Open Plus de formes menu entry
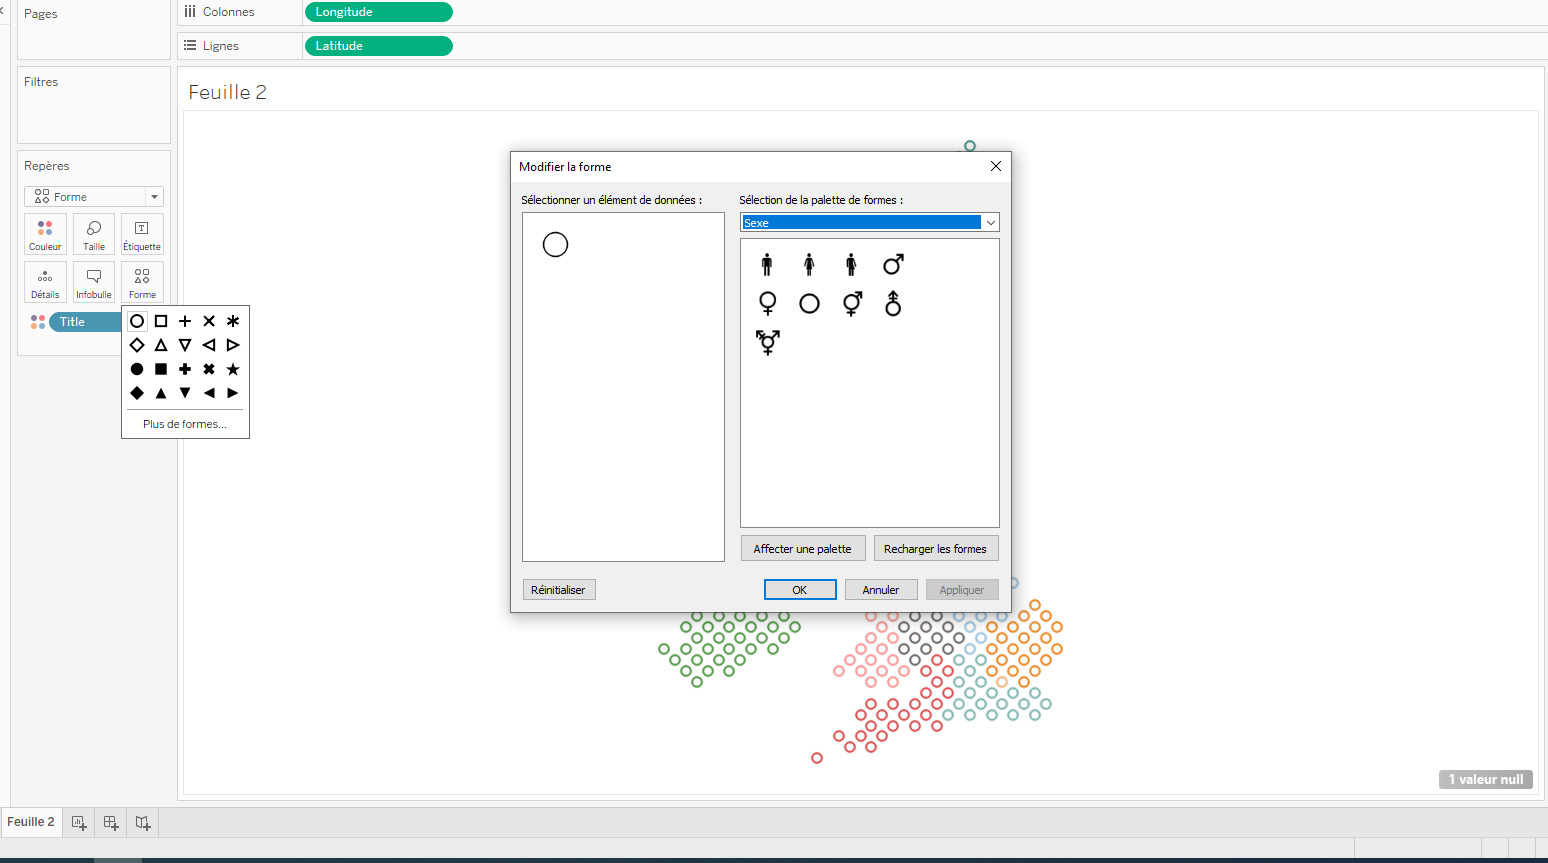 185,424
